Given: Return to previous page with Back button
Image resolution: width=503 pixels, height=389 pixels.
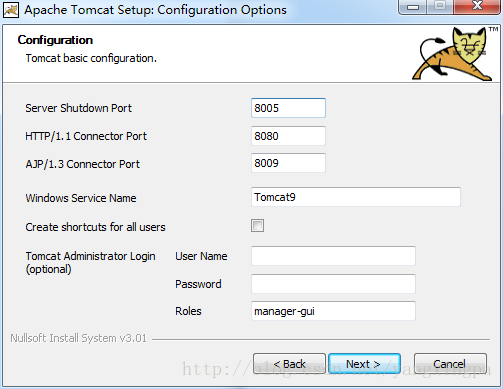Looking at the screenshot, I should click(289, 364).
